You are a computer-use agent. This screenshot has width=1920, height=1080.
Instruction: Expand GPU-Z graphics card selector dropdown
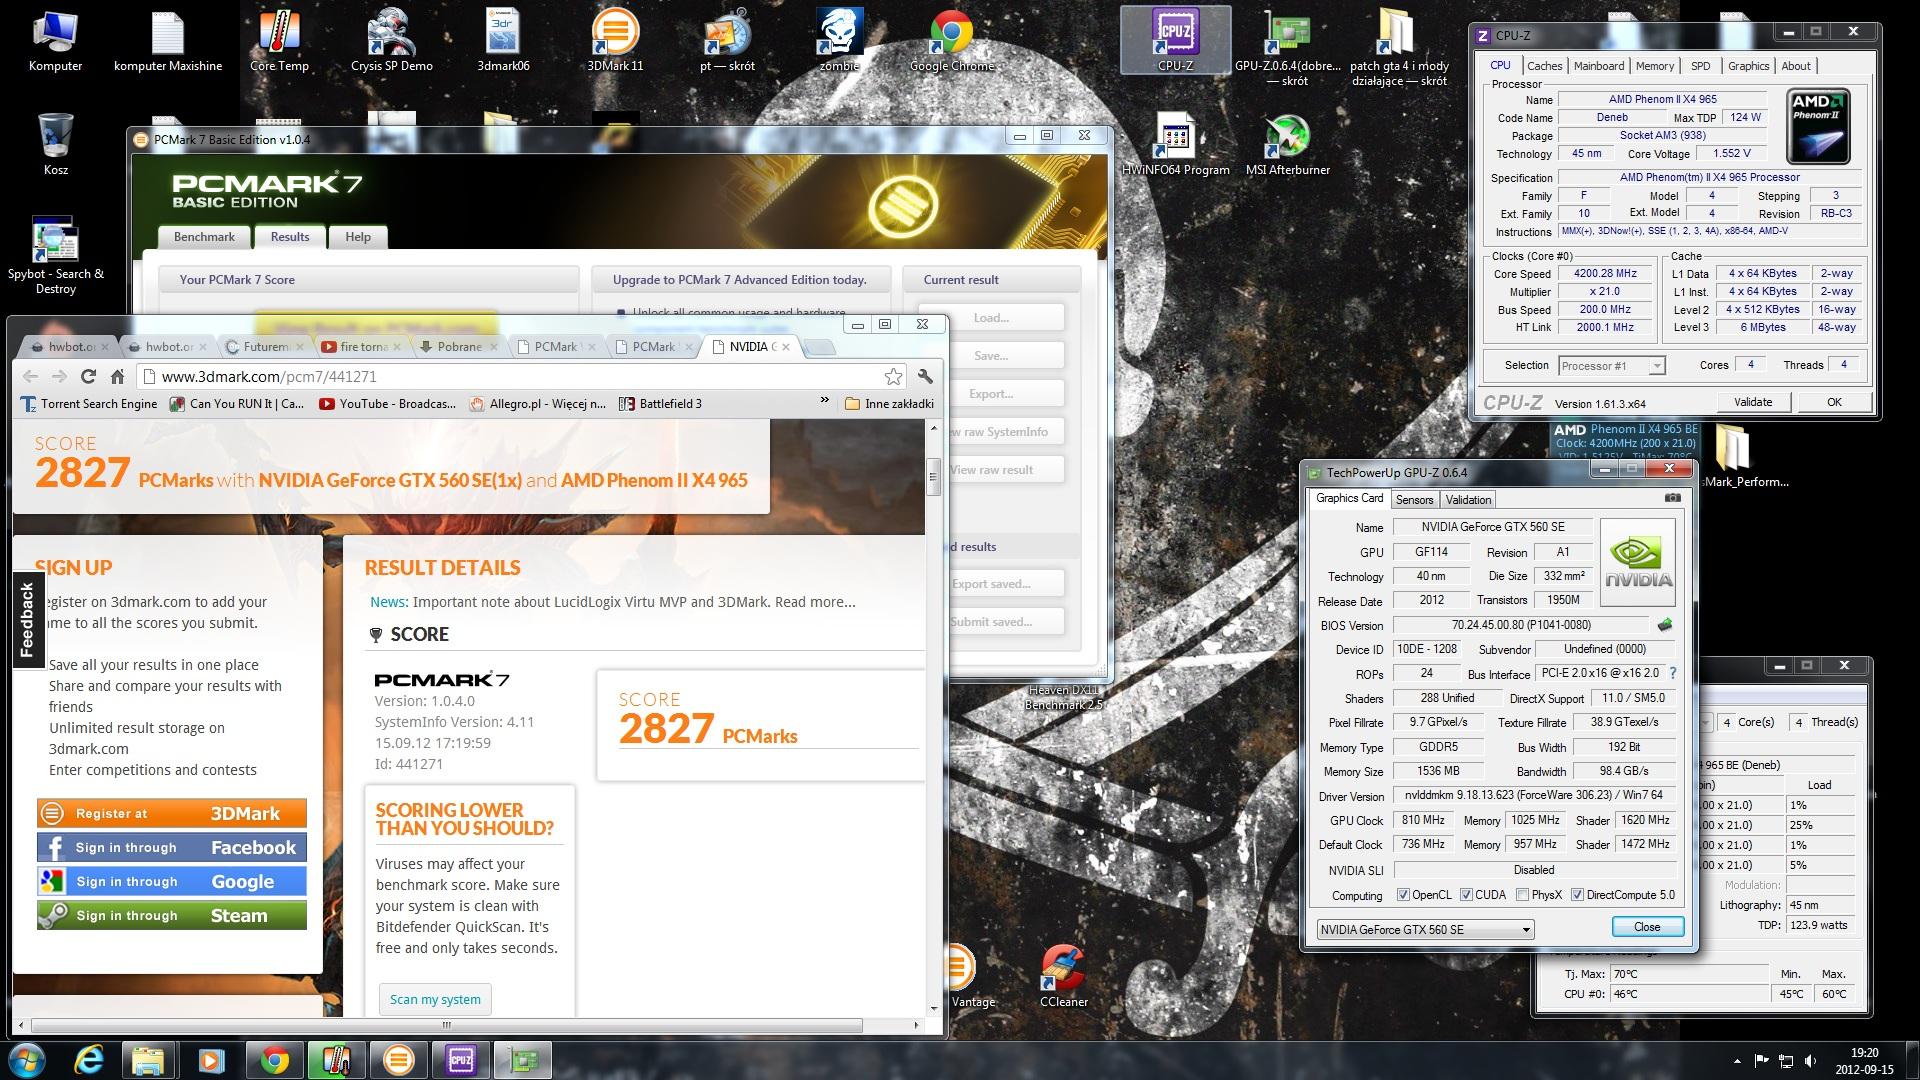1526,930
